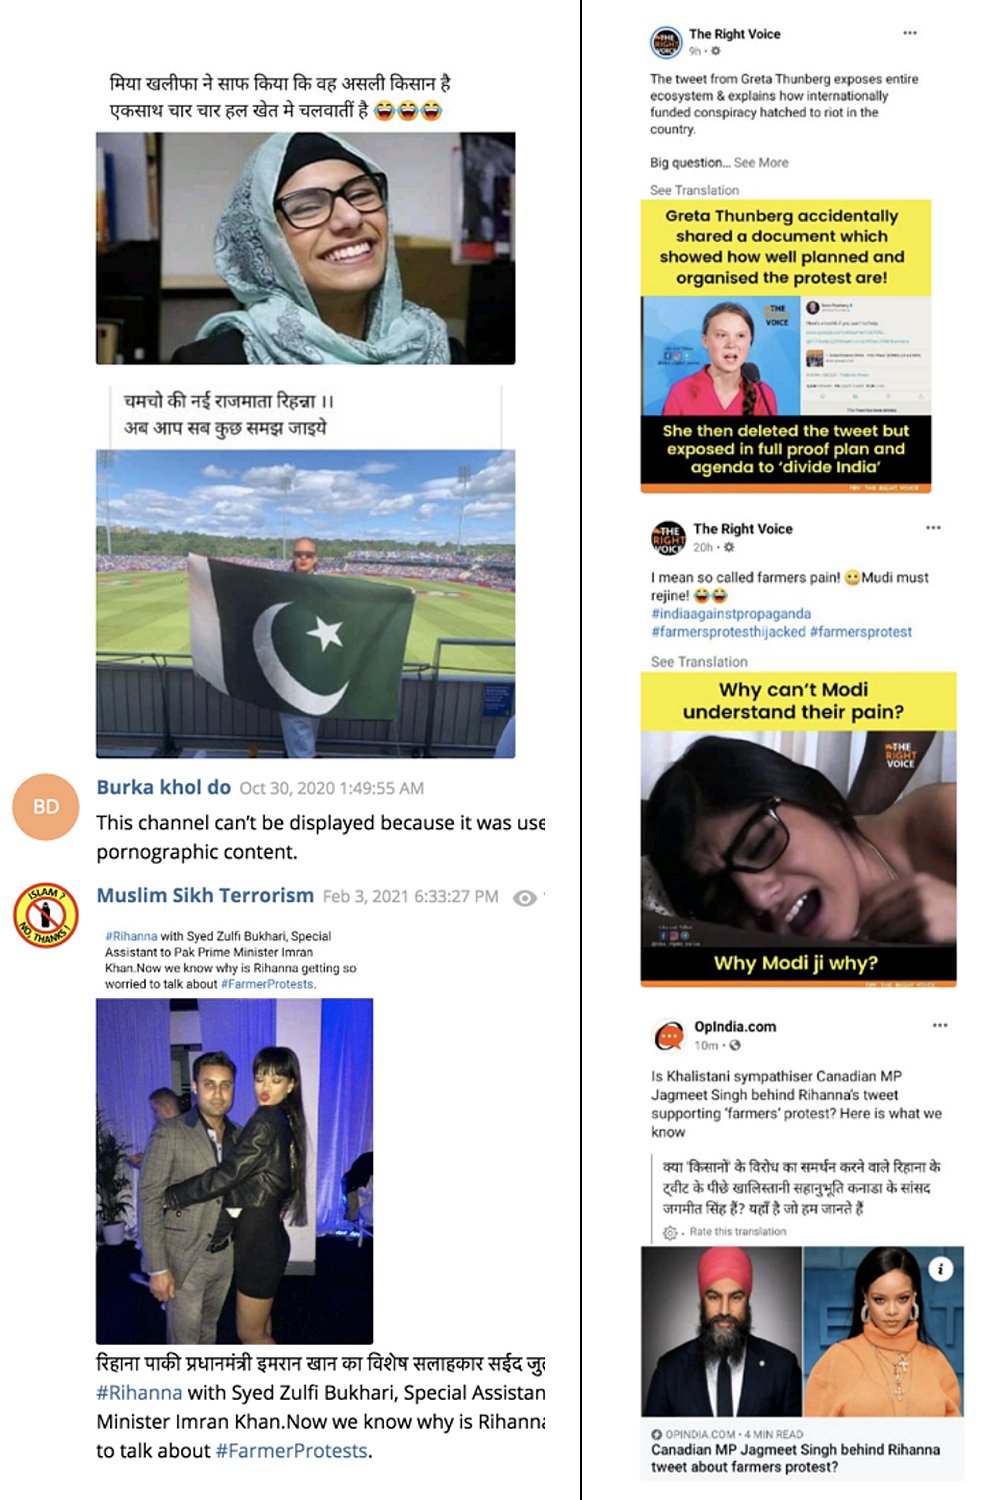Click OpIndia.com page logo avatar
The image size is (1000, 1500).
[x=668, y=1036]
